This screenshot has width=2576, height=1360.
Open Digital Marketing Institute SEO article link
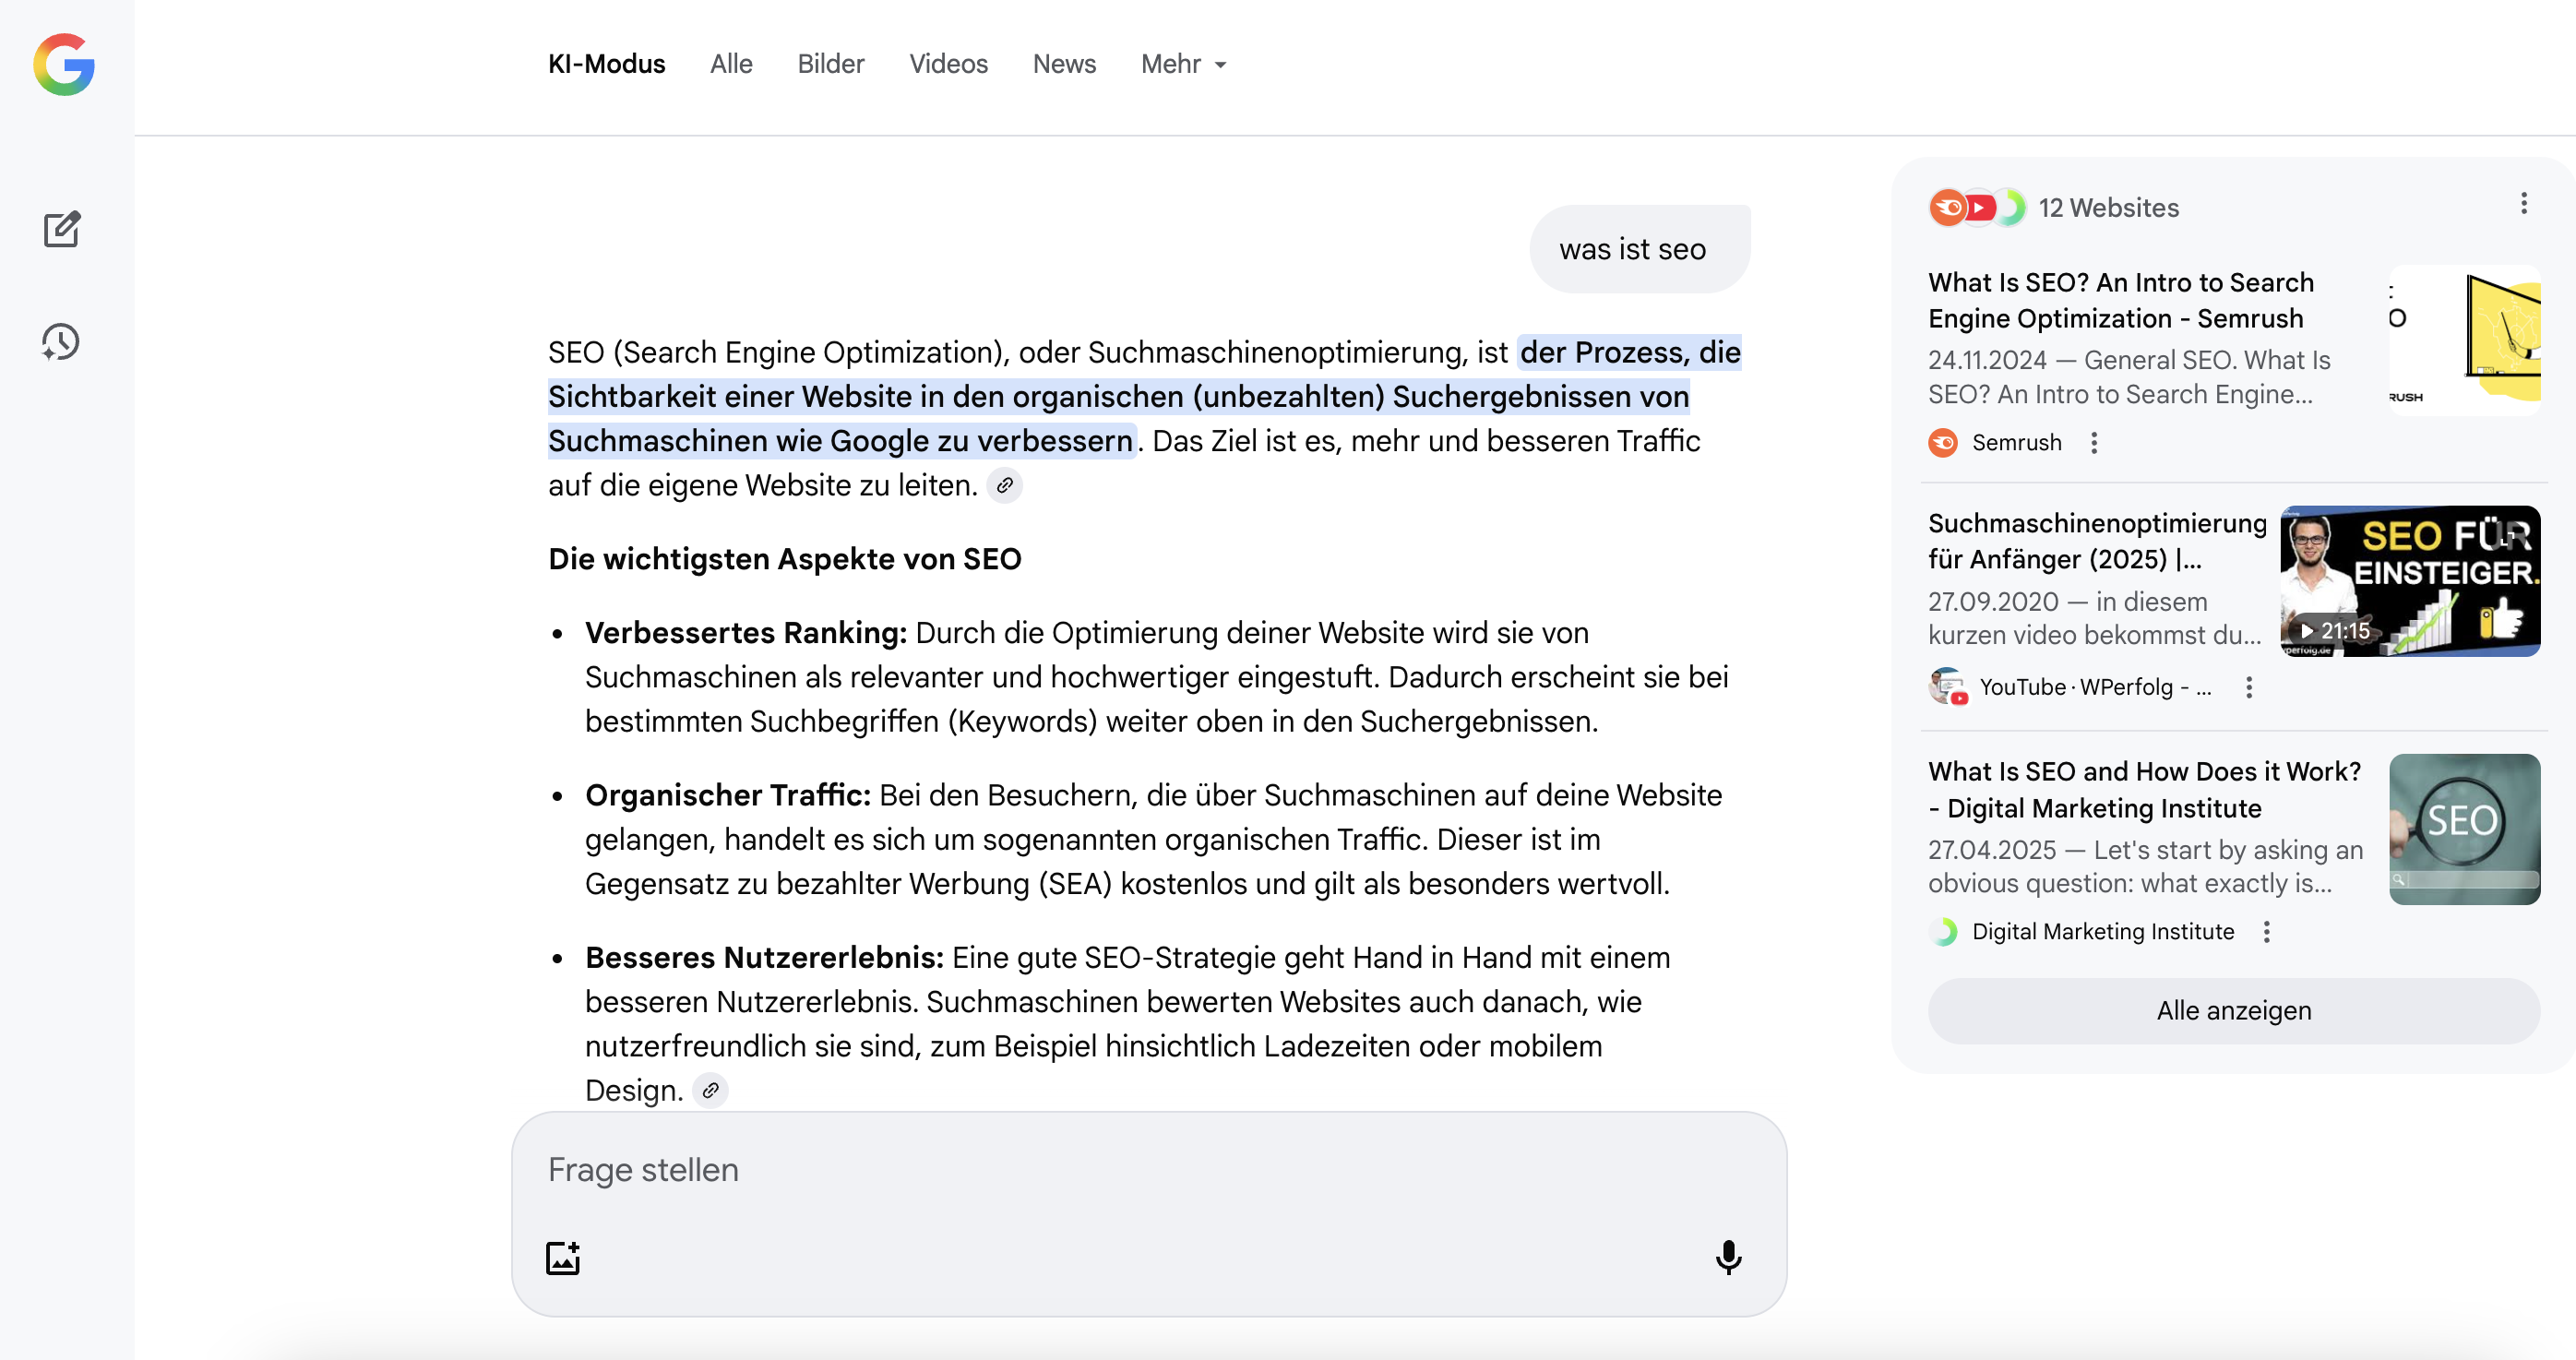click(2144, 790)
